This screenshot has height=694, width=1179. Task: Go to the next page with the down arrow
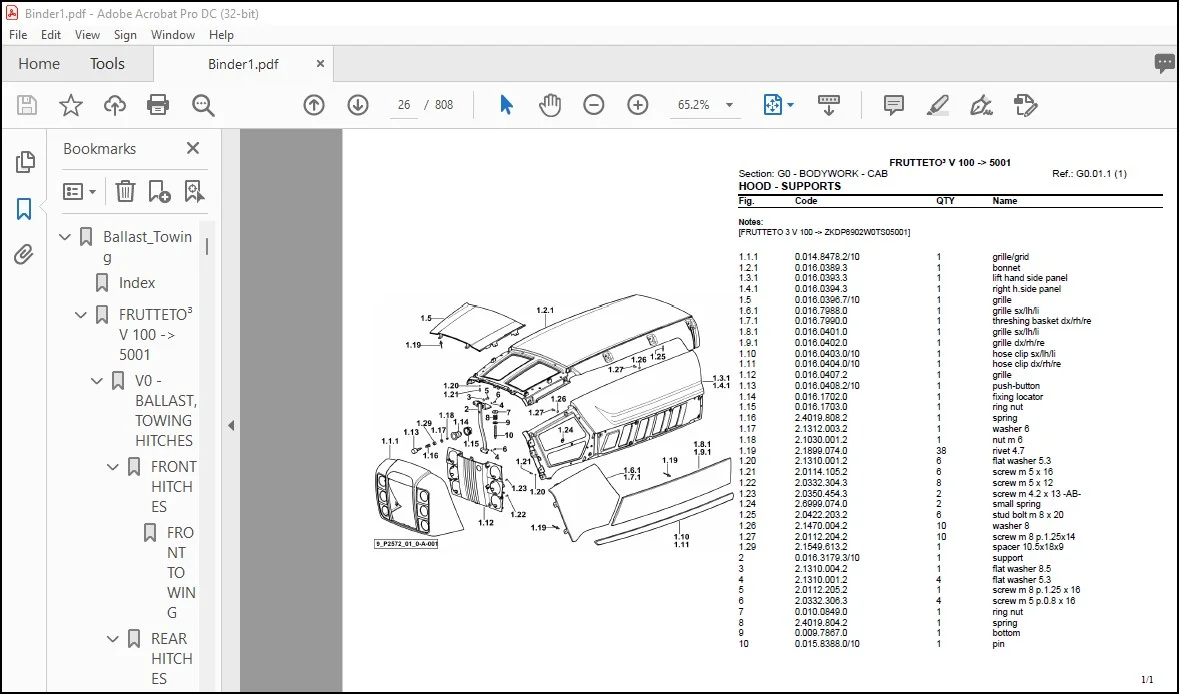click(358, 105)
